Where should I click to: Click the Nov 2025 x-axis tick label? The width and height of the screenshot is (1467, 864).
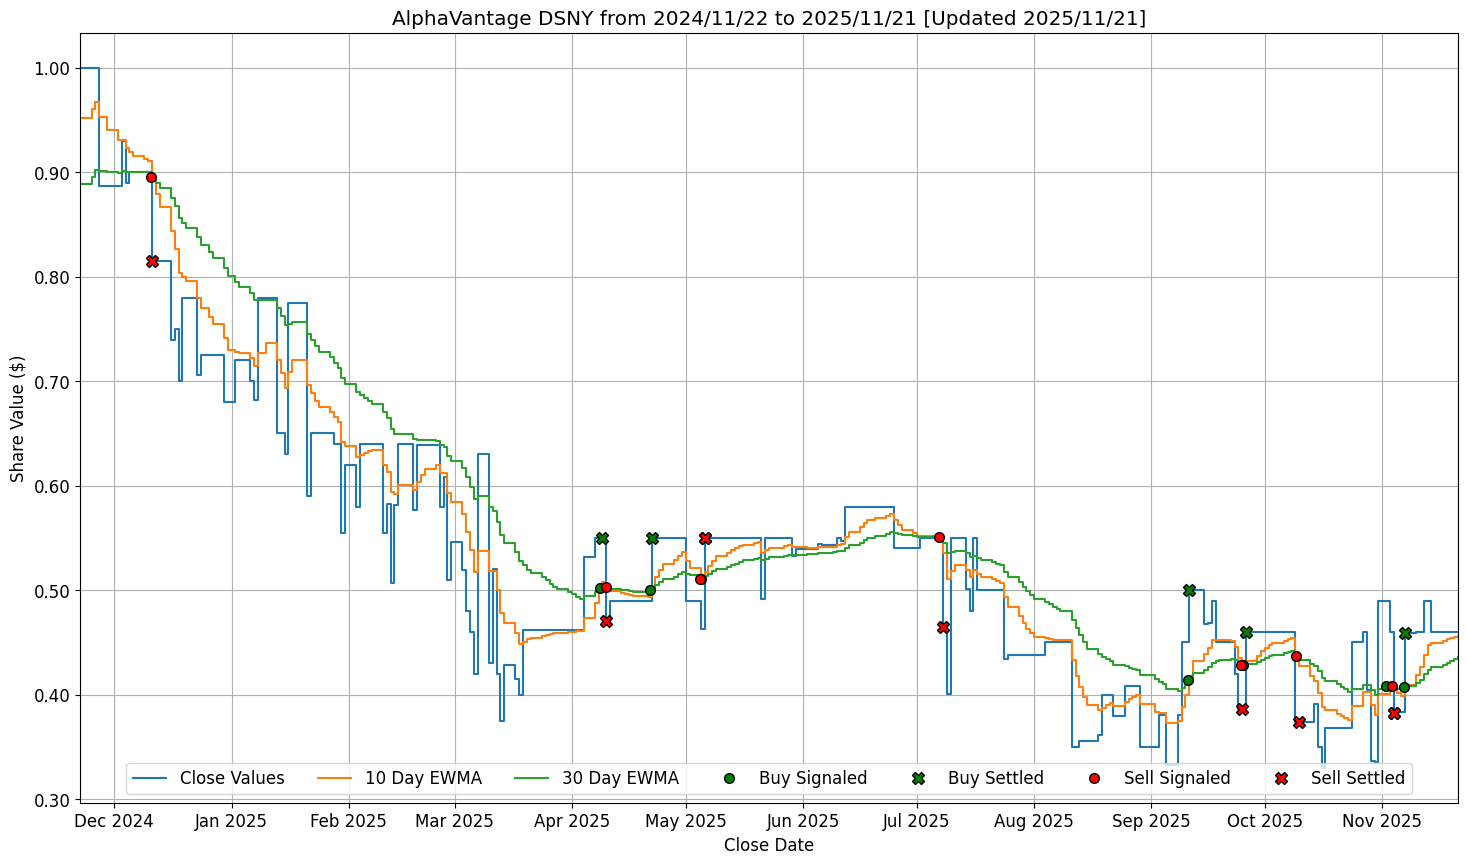[1382, 821]
